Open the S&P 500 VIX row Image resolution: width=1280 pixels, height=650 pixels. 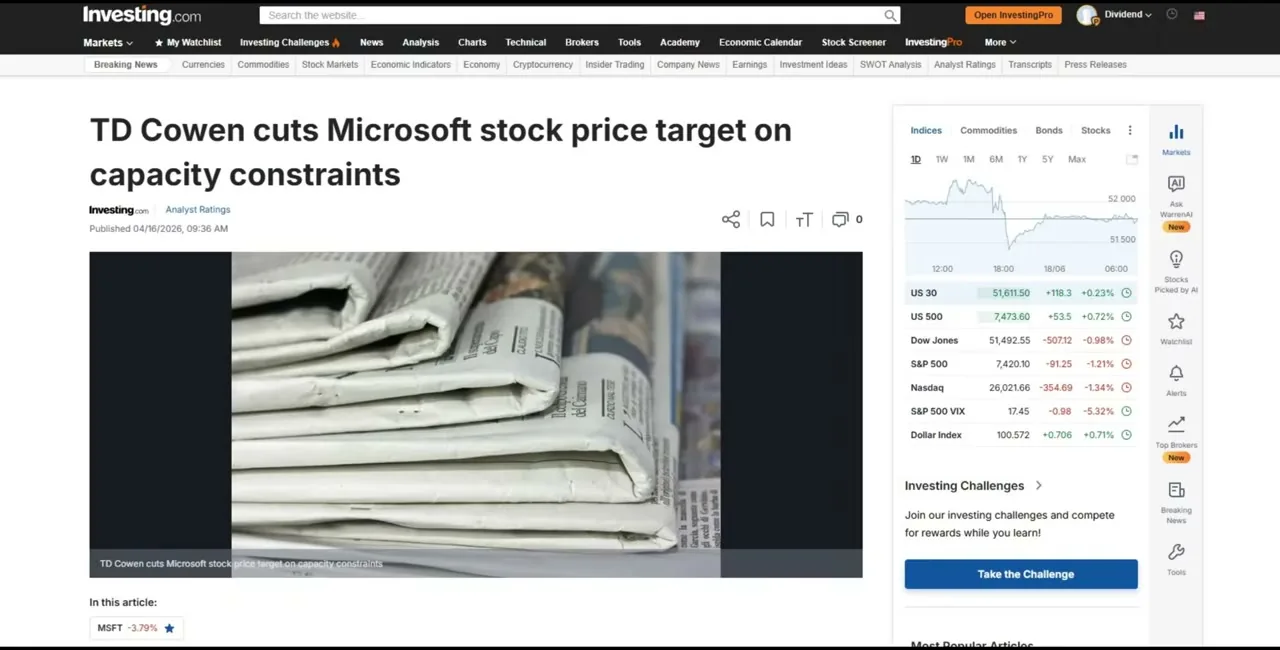tap(1021, 411)
